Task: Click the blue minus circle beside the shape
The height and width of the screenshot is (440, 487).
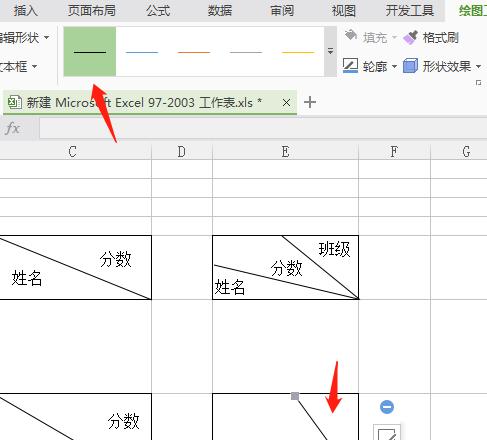Action: (387, 407)
